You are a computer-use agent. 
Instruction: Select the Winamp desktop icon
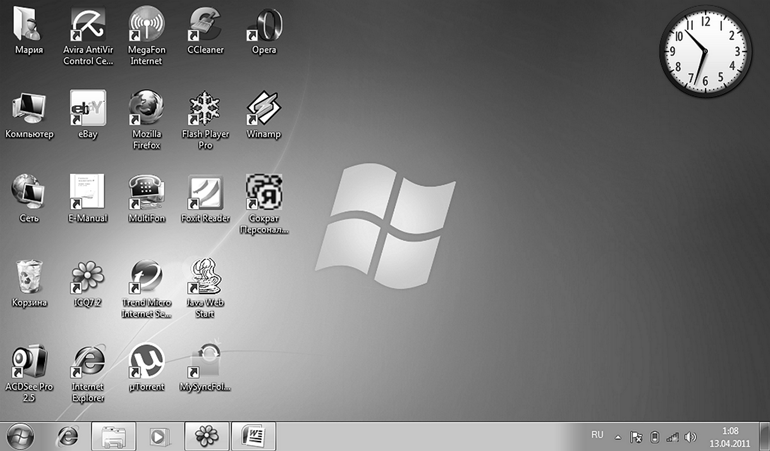point(264,108)
